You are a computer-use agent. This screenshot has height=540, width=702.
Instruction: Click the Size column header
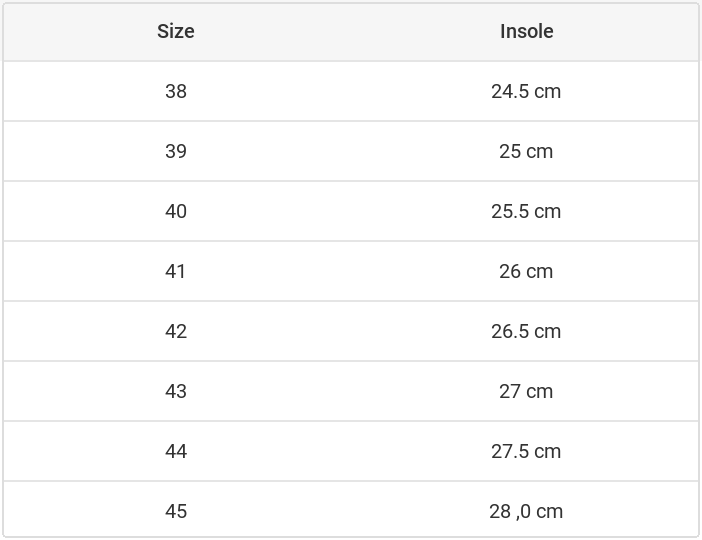[176, 31]
